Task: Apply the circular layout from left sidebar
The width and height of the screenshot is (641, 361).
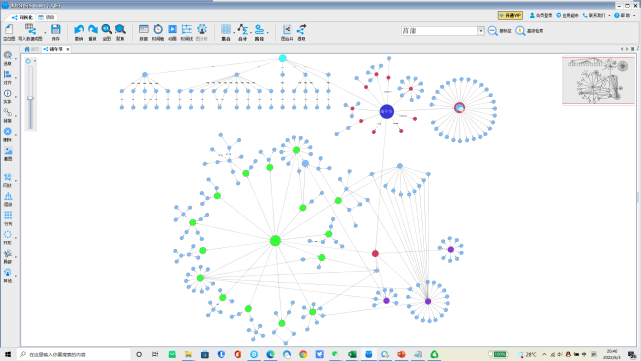Action: point(7,235)
